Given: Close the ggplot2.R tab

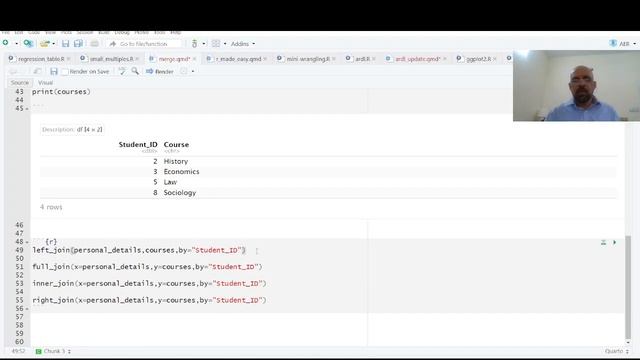Looking at the screenshot, I should pyautogui.click(x=495, y=59).
